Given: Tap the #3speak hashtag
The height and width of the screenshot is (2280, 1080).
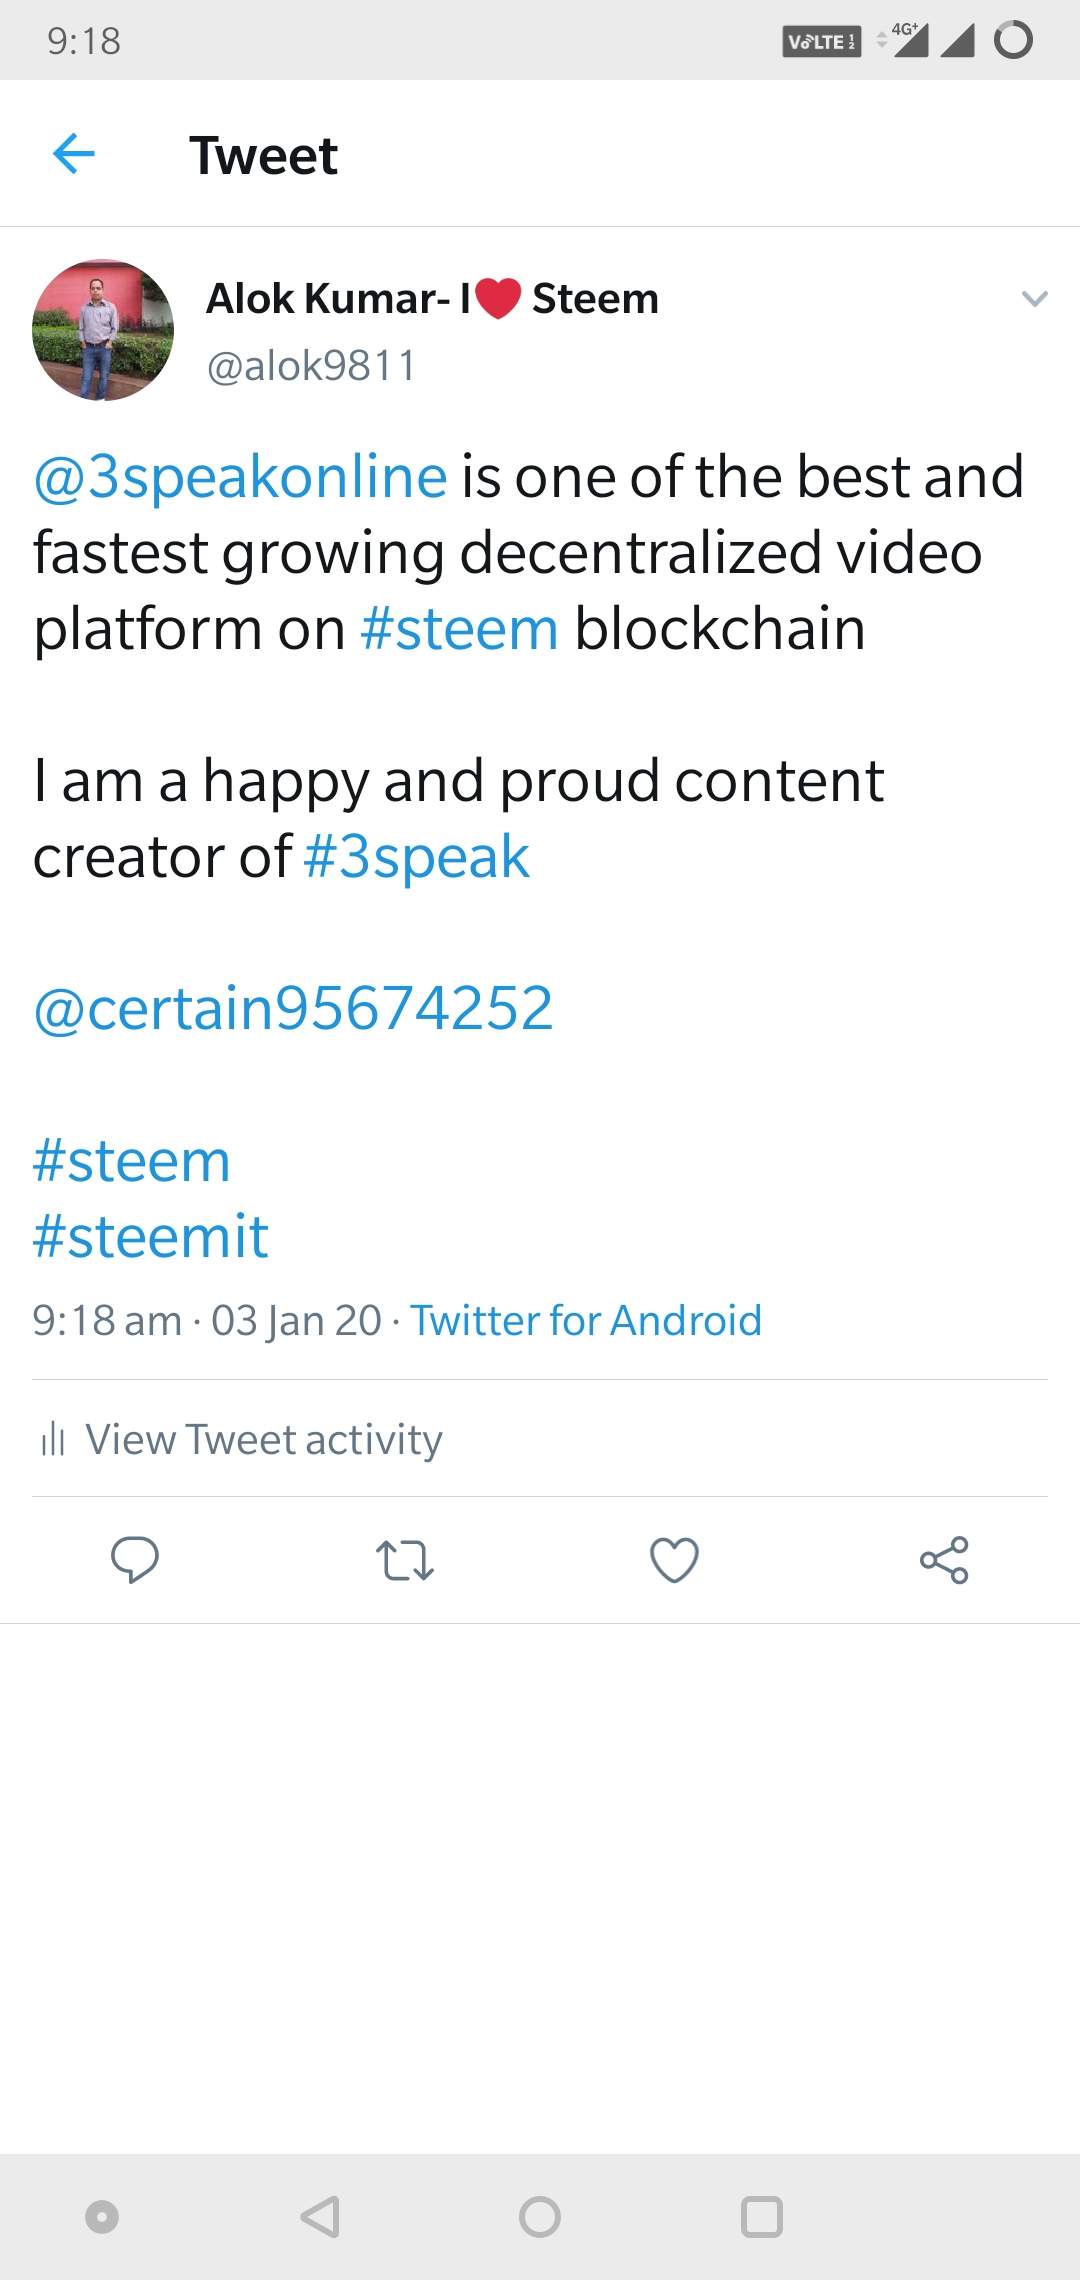Looking at the screenshot, I should (416, 857).
